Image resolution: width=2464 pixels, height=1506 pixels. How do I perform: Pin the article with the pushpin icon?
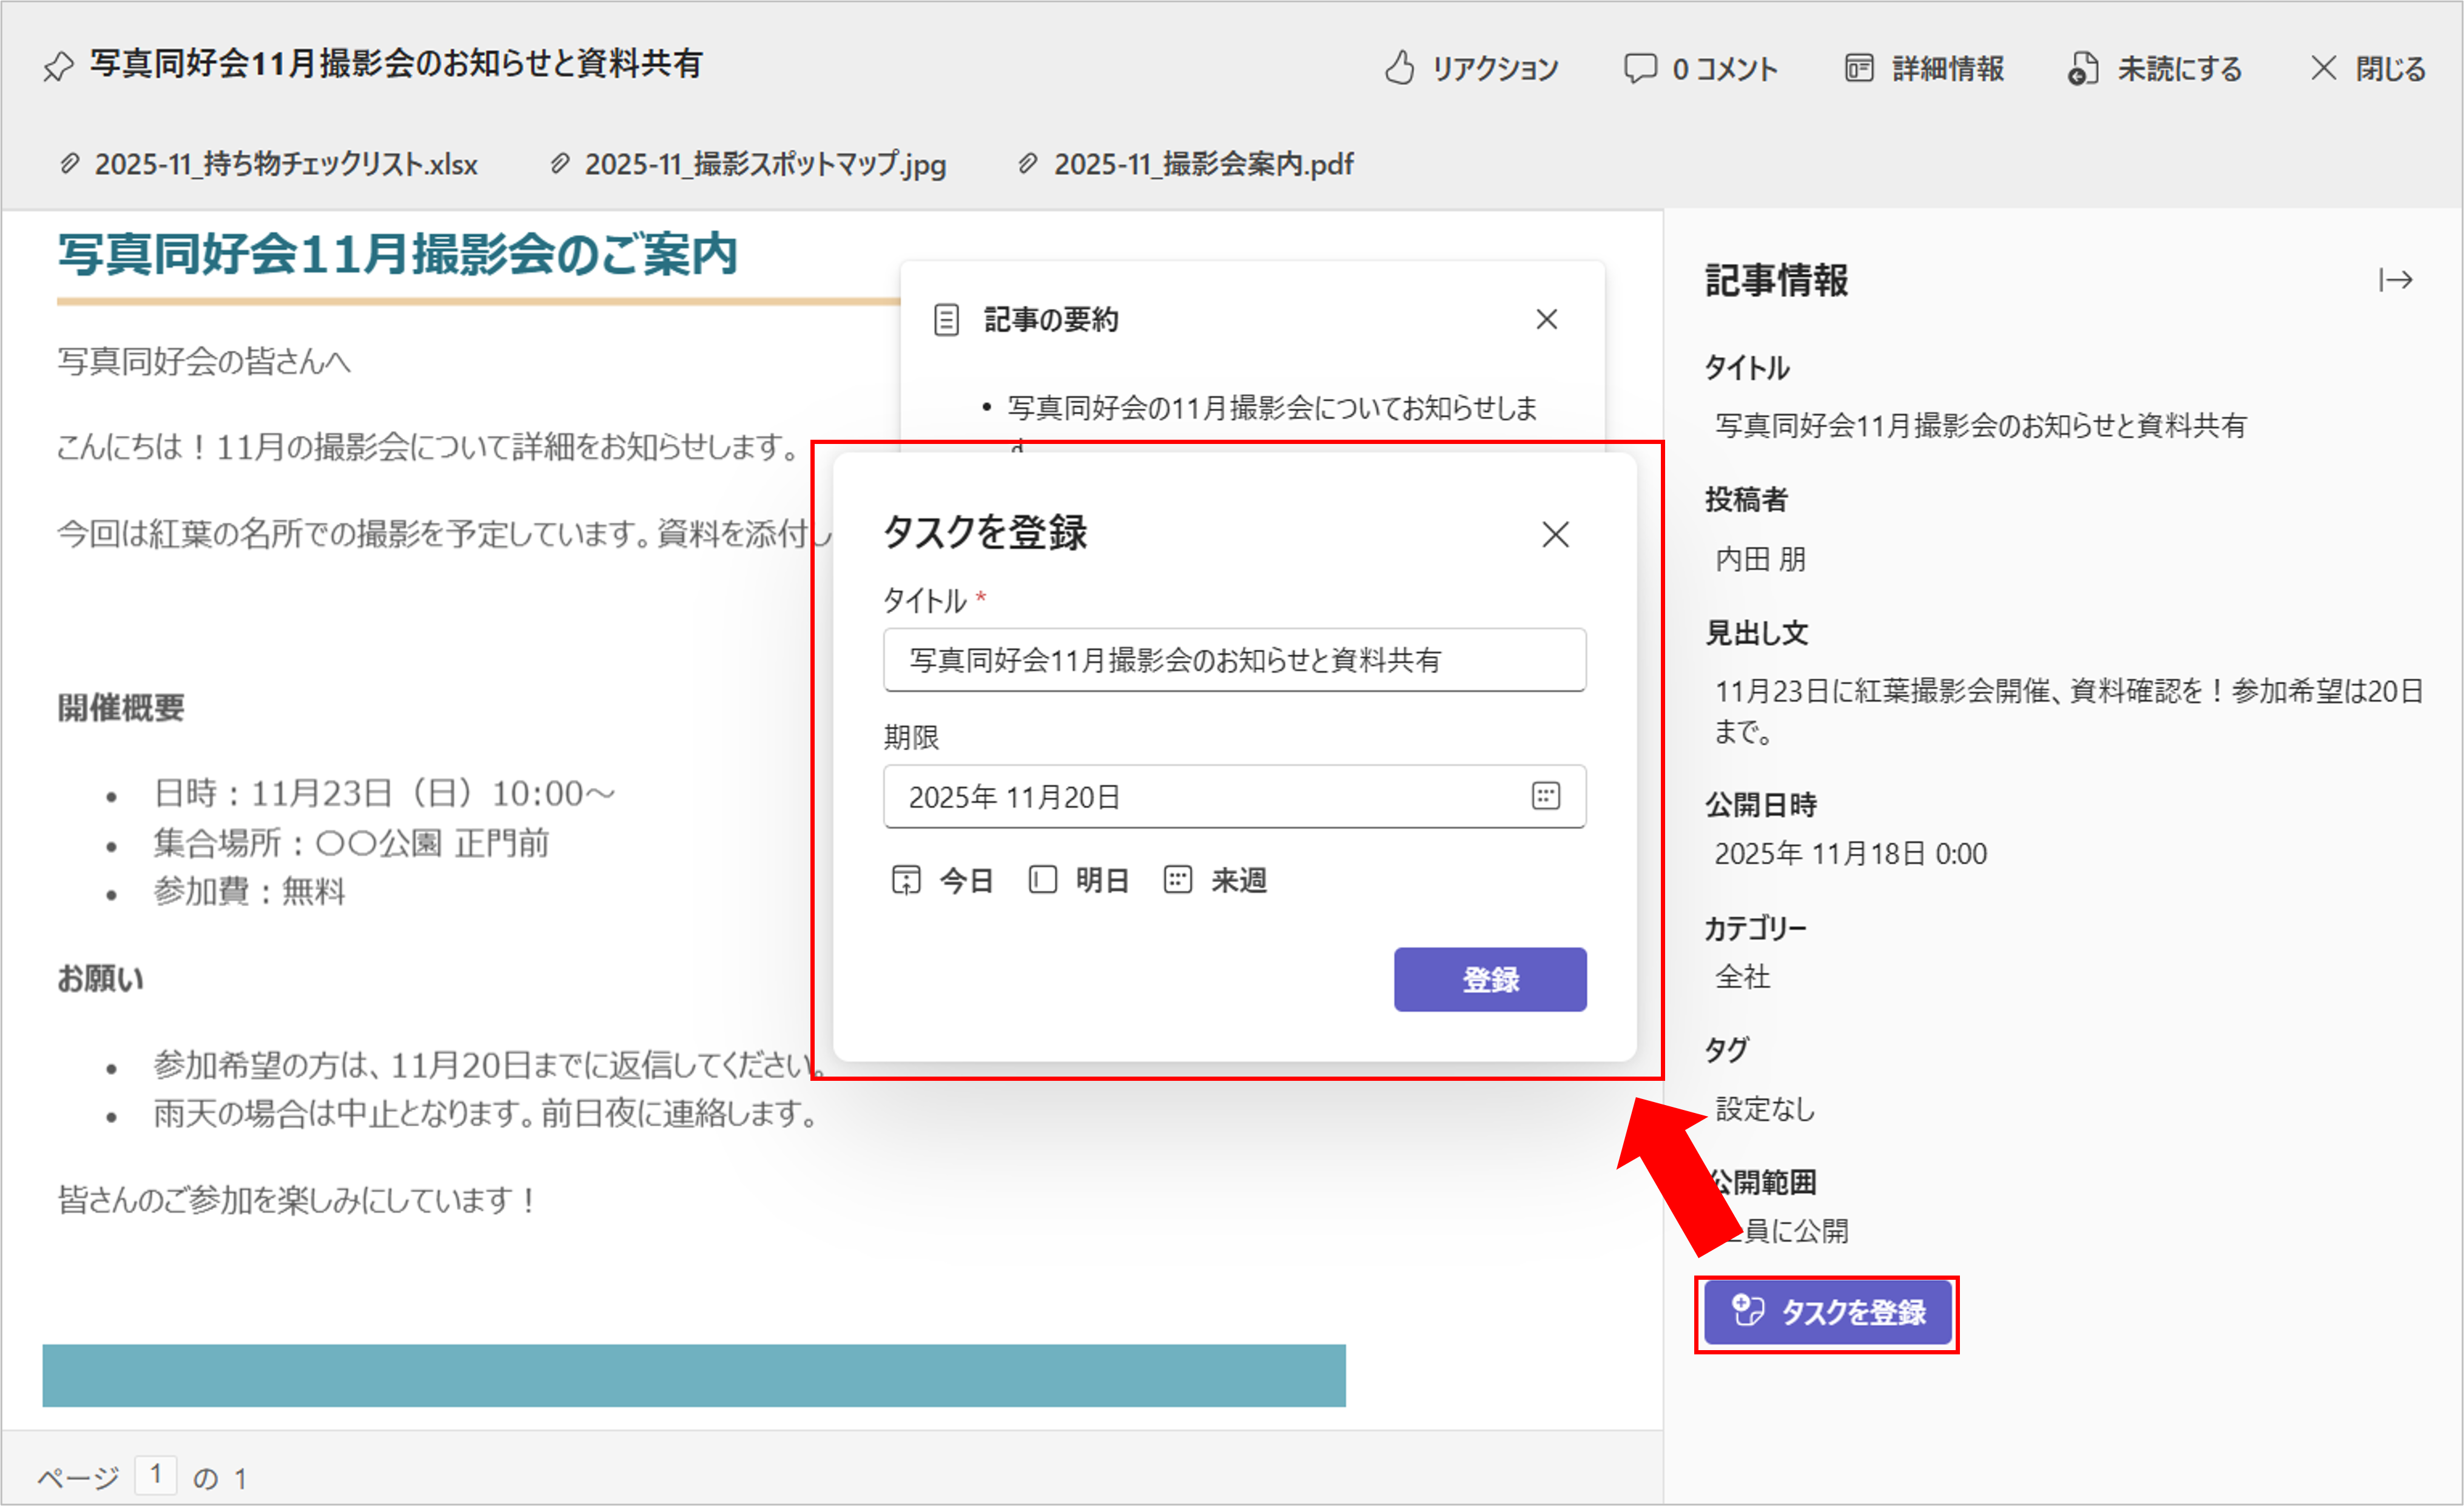pyautogui.click(x=59, y=66)
